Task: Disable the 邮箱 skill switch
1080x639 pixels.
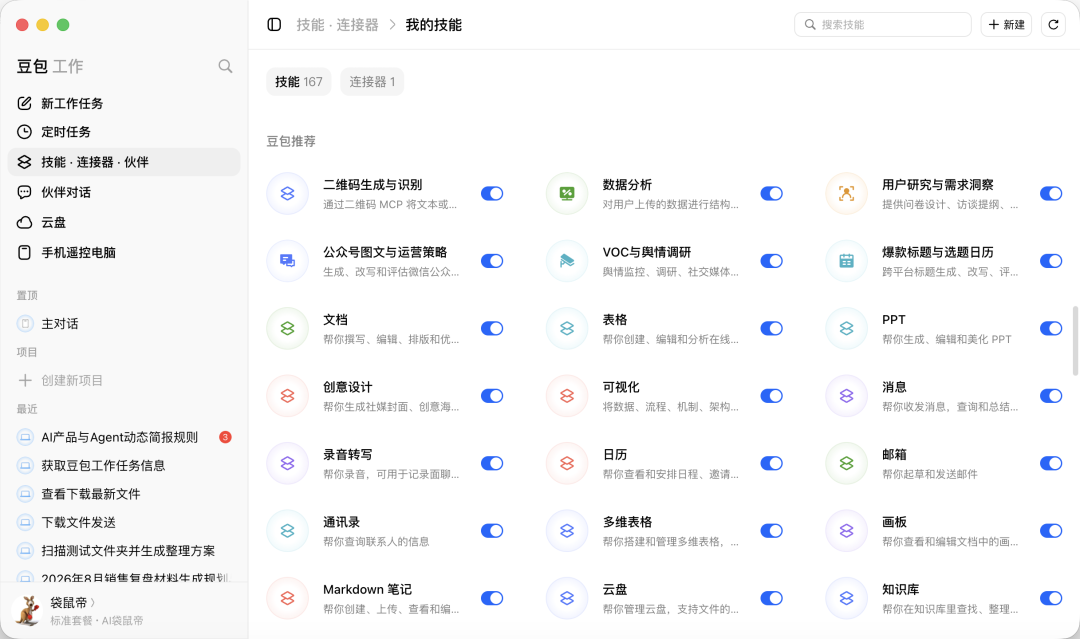Action: [1051, 463]
